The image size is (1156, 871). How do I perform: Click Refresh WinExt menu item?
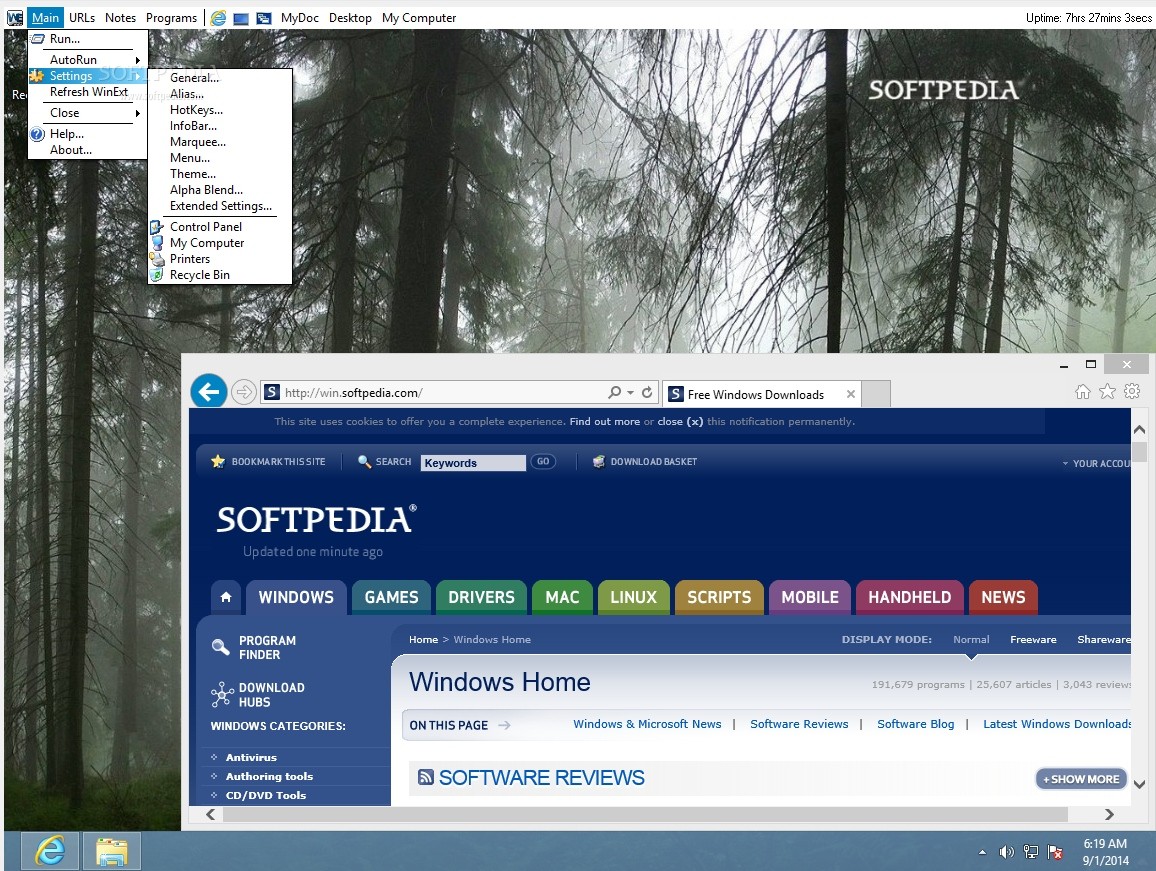88,92
